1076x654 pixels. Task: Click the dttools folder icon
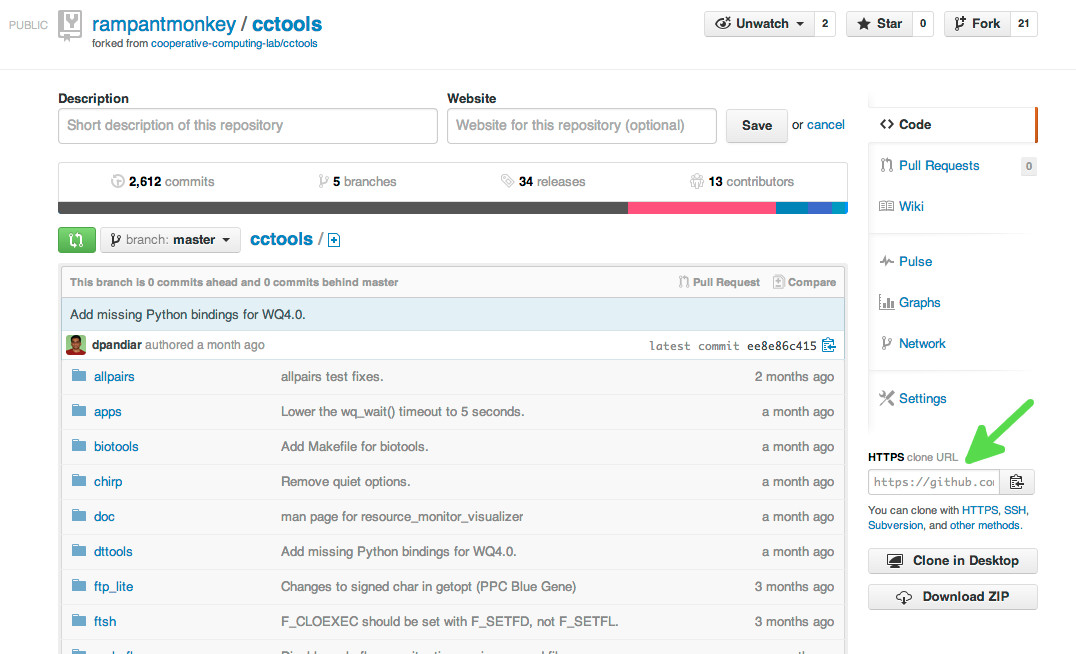click(x=79, y=550)
